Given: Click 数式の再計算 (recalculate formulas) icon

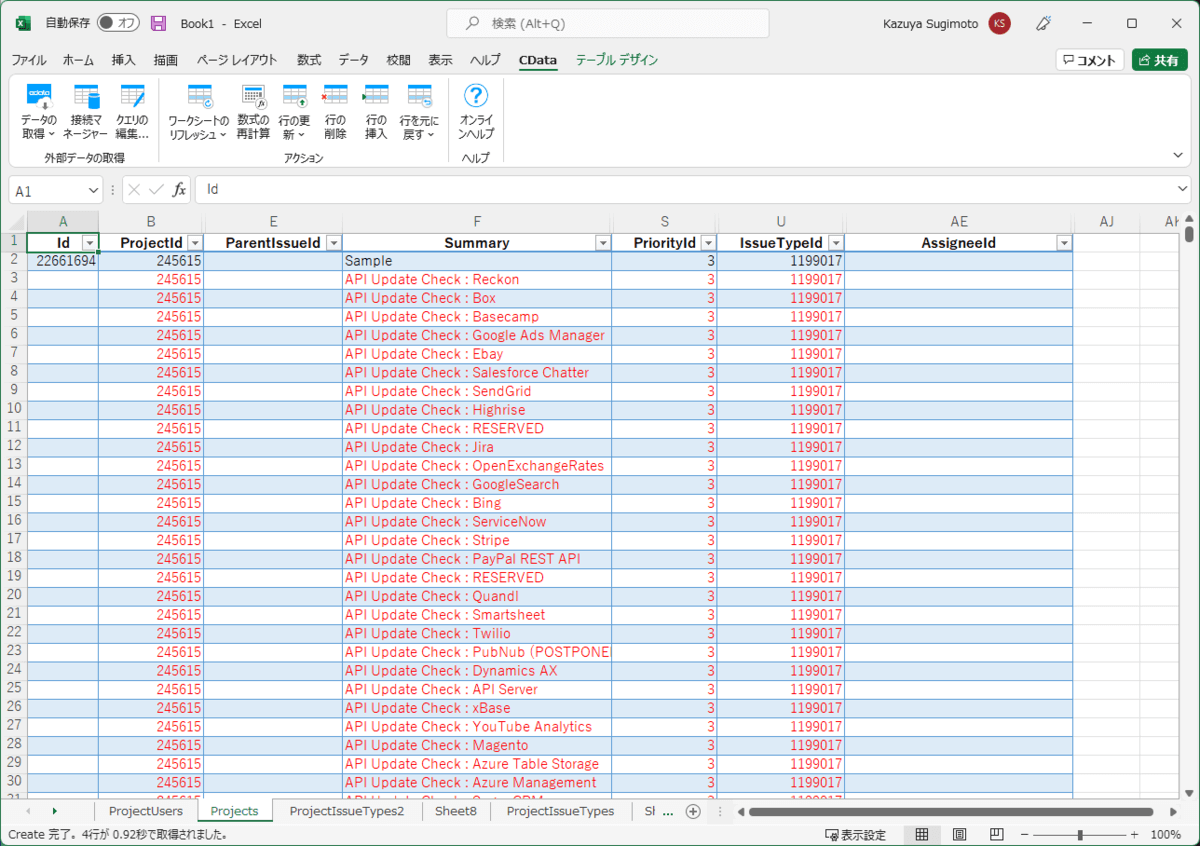Looking at the screenshot, I should 253,99.
